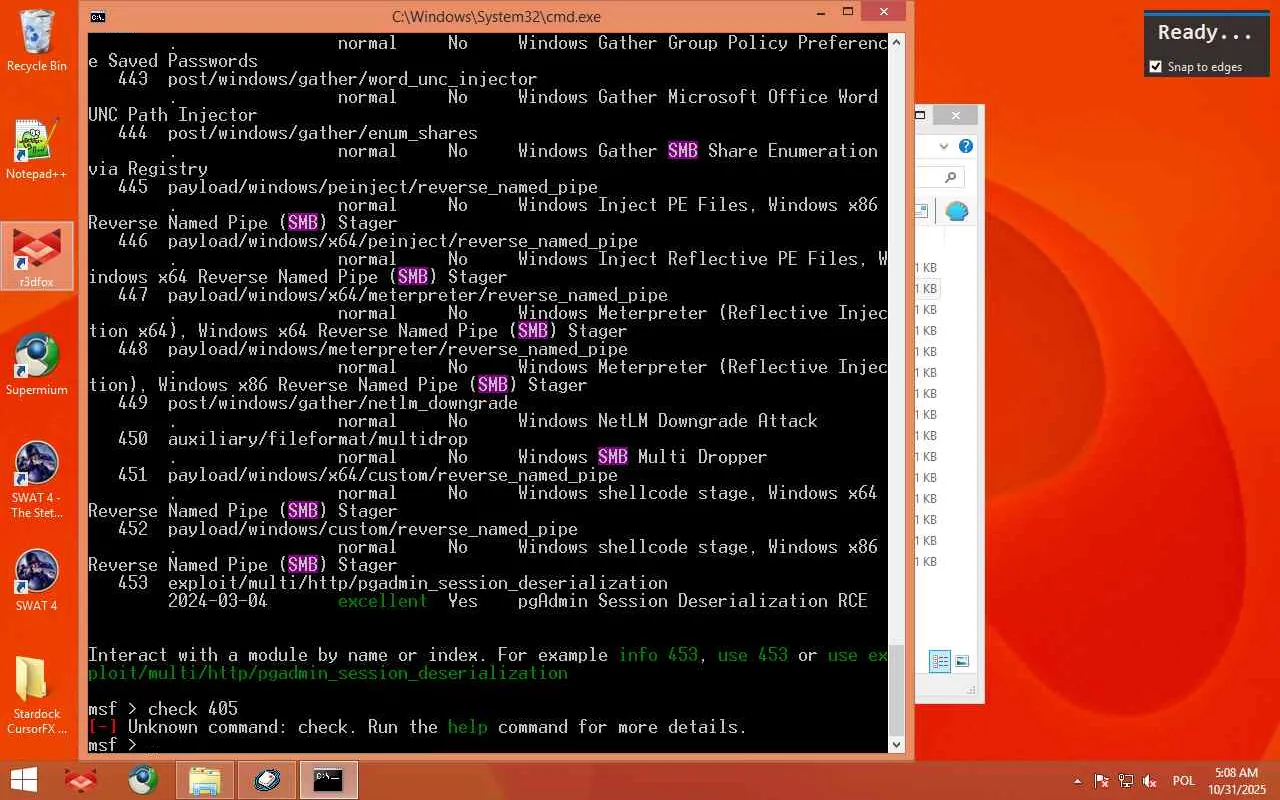Viewport: 1280px width, 800px height.
Task: Click the Ready... status widget
Action: click(1205, 32)
